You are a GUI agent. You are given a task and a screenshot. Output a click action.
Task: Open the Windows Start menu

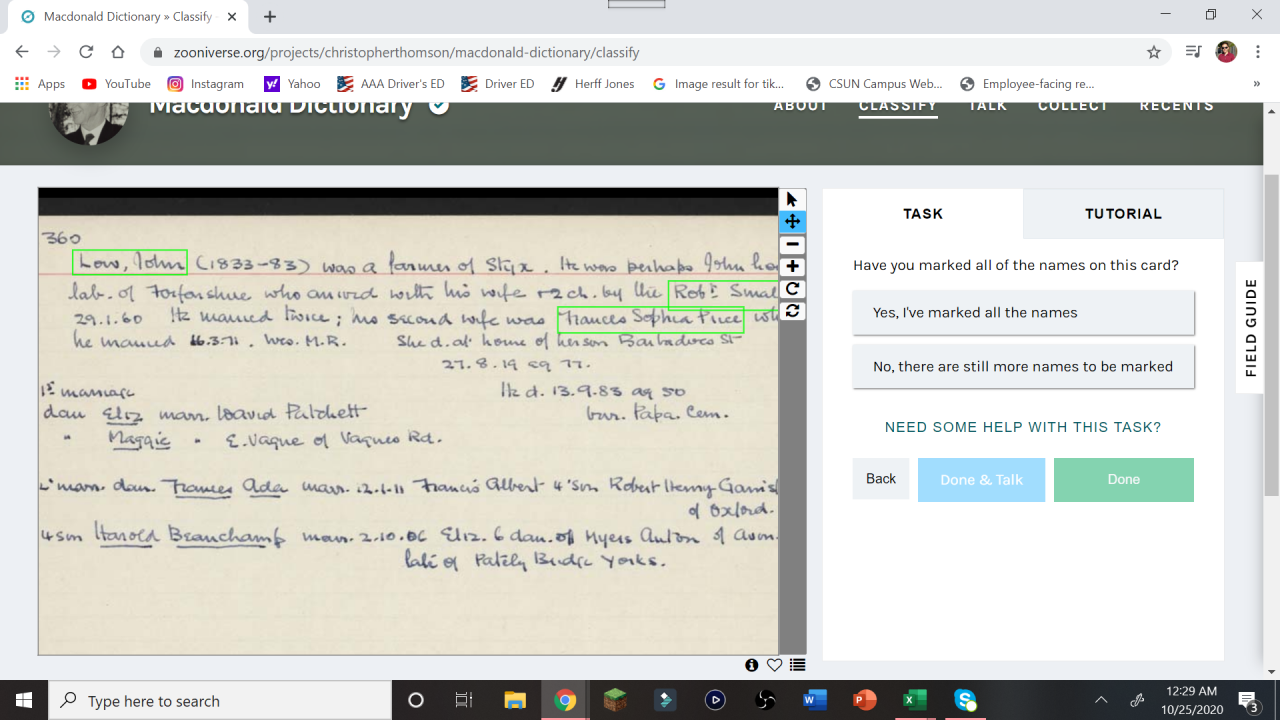coord(24,700)
